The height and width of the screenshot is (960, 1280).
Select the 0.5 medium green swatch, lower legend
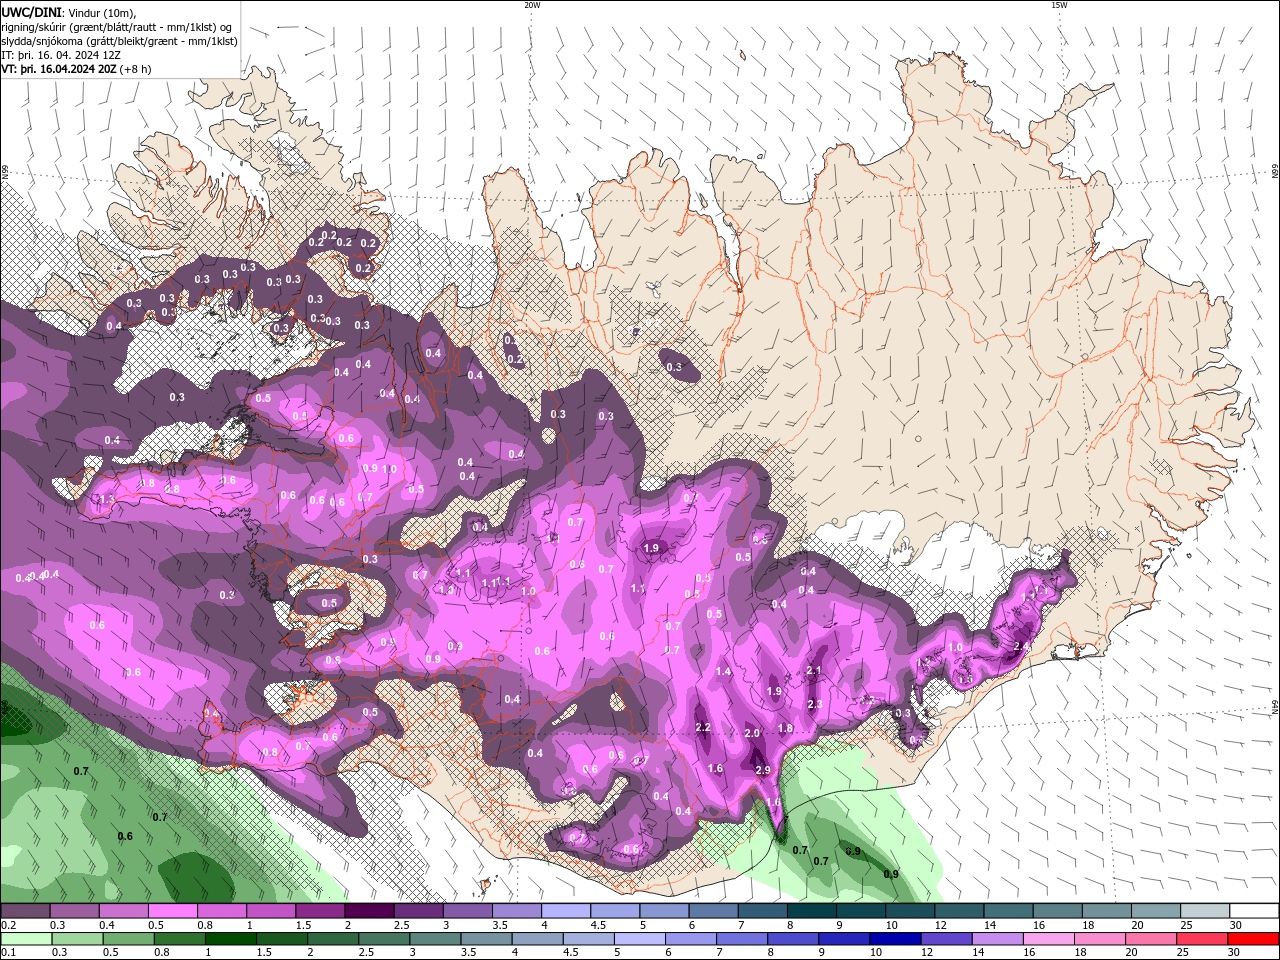[128, 939]
